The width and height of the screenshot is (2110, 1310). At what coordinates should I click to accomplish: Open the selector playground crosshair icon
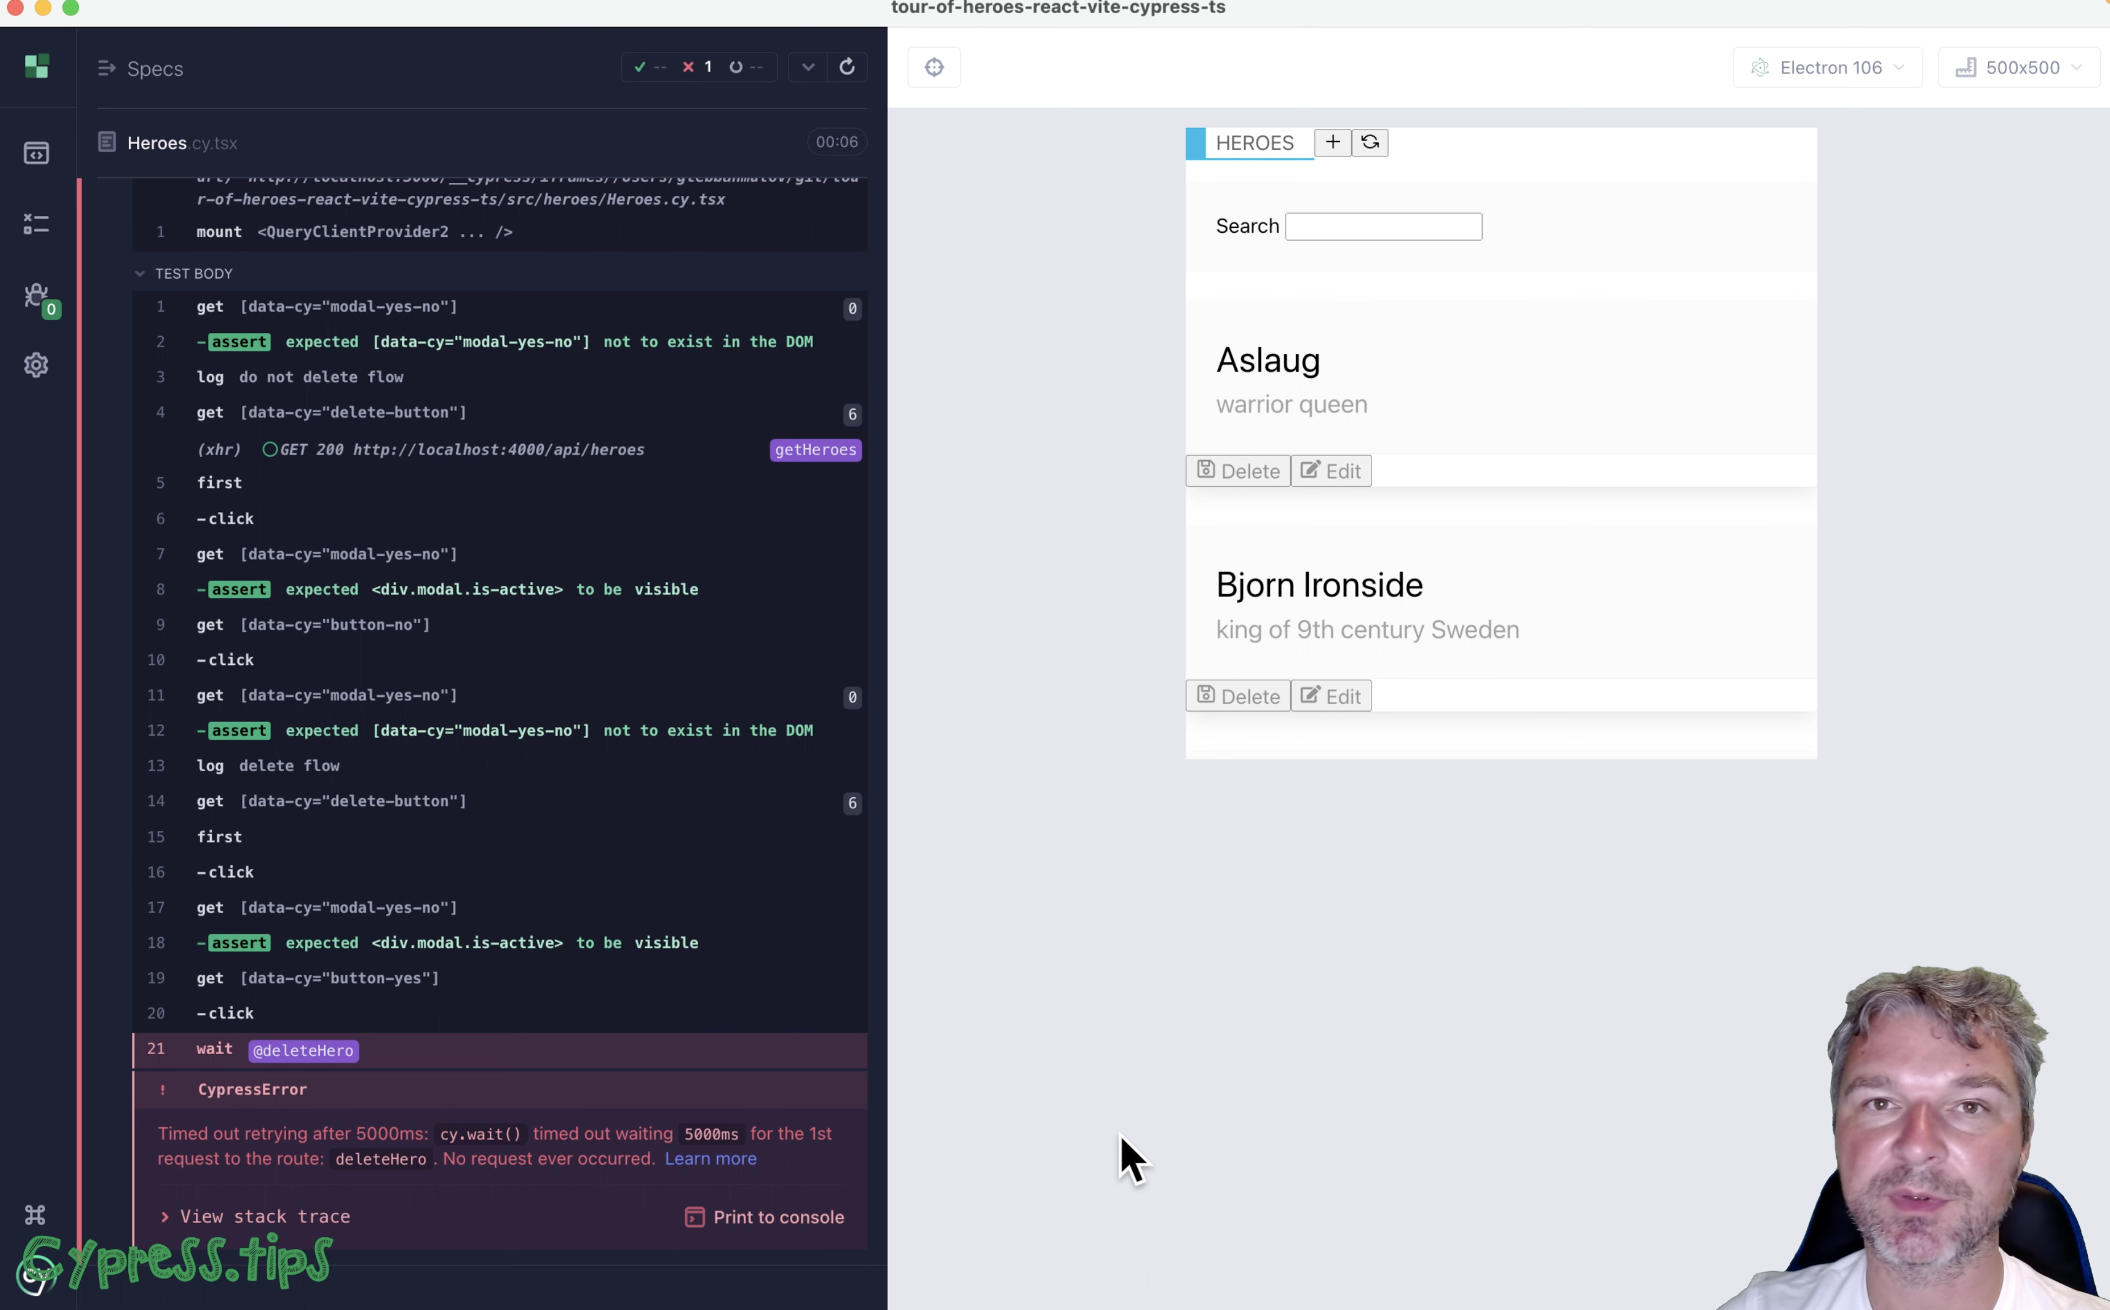pos(934,67)
